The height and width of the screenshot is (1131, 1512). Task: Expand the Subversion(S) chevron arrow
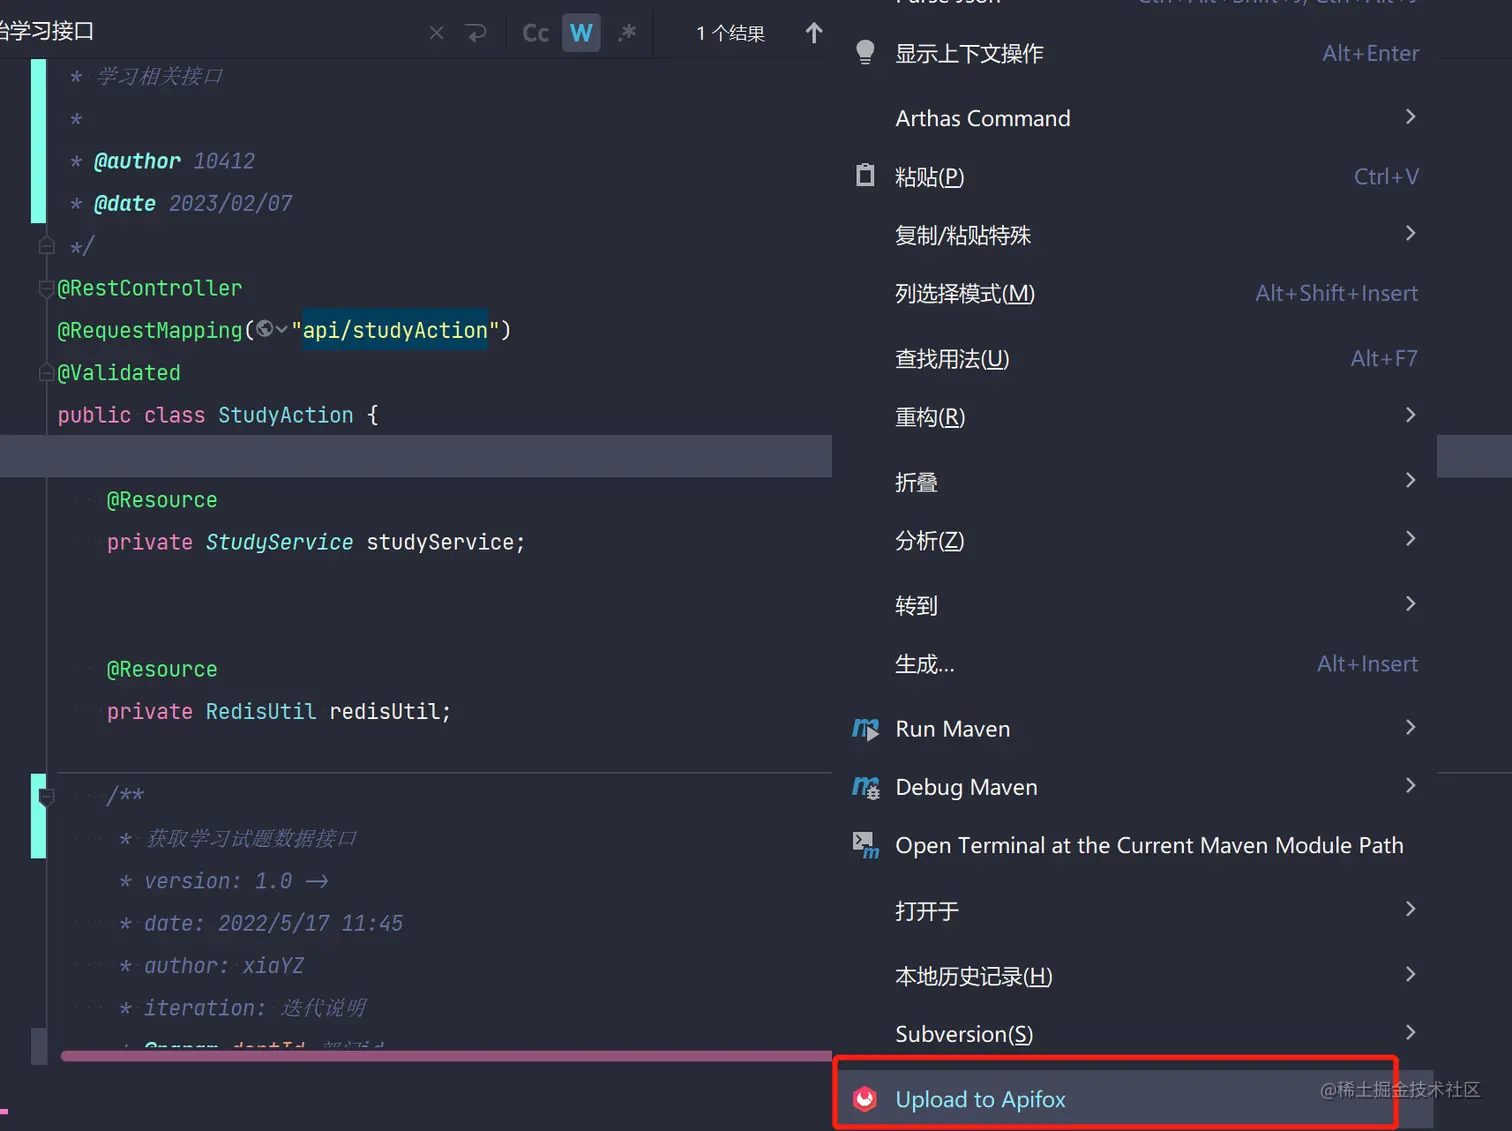point(1410,1032)
